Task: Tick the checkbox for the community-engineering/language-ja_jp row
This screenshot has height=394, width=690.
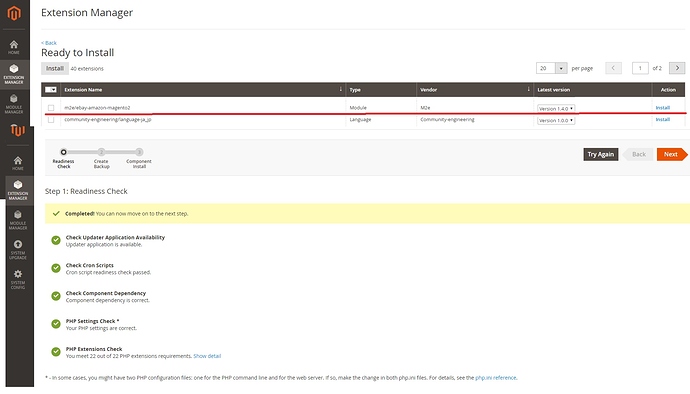Action: [x=51, y=120]
